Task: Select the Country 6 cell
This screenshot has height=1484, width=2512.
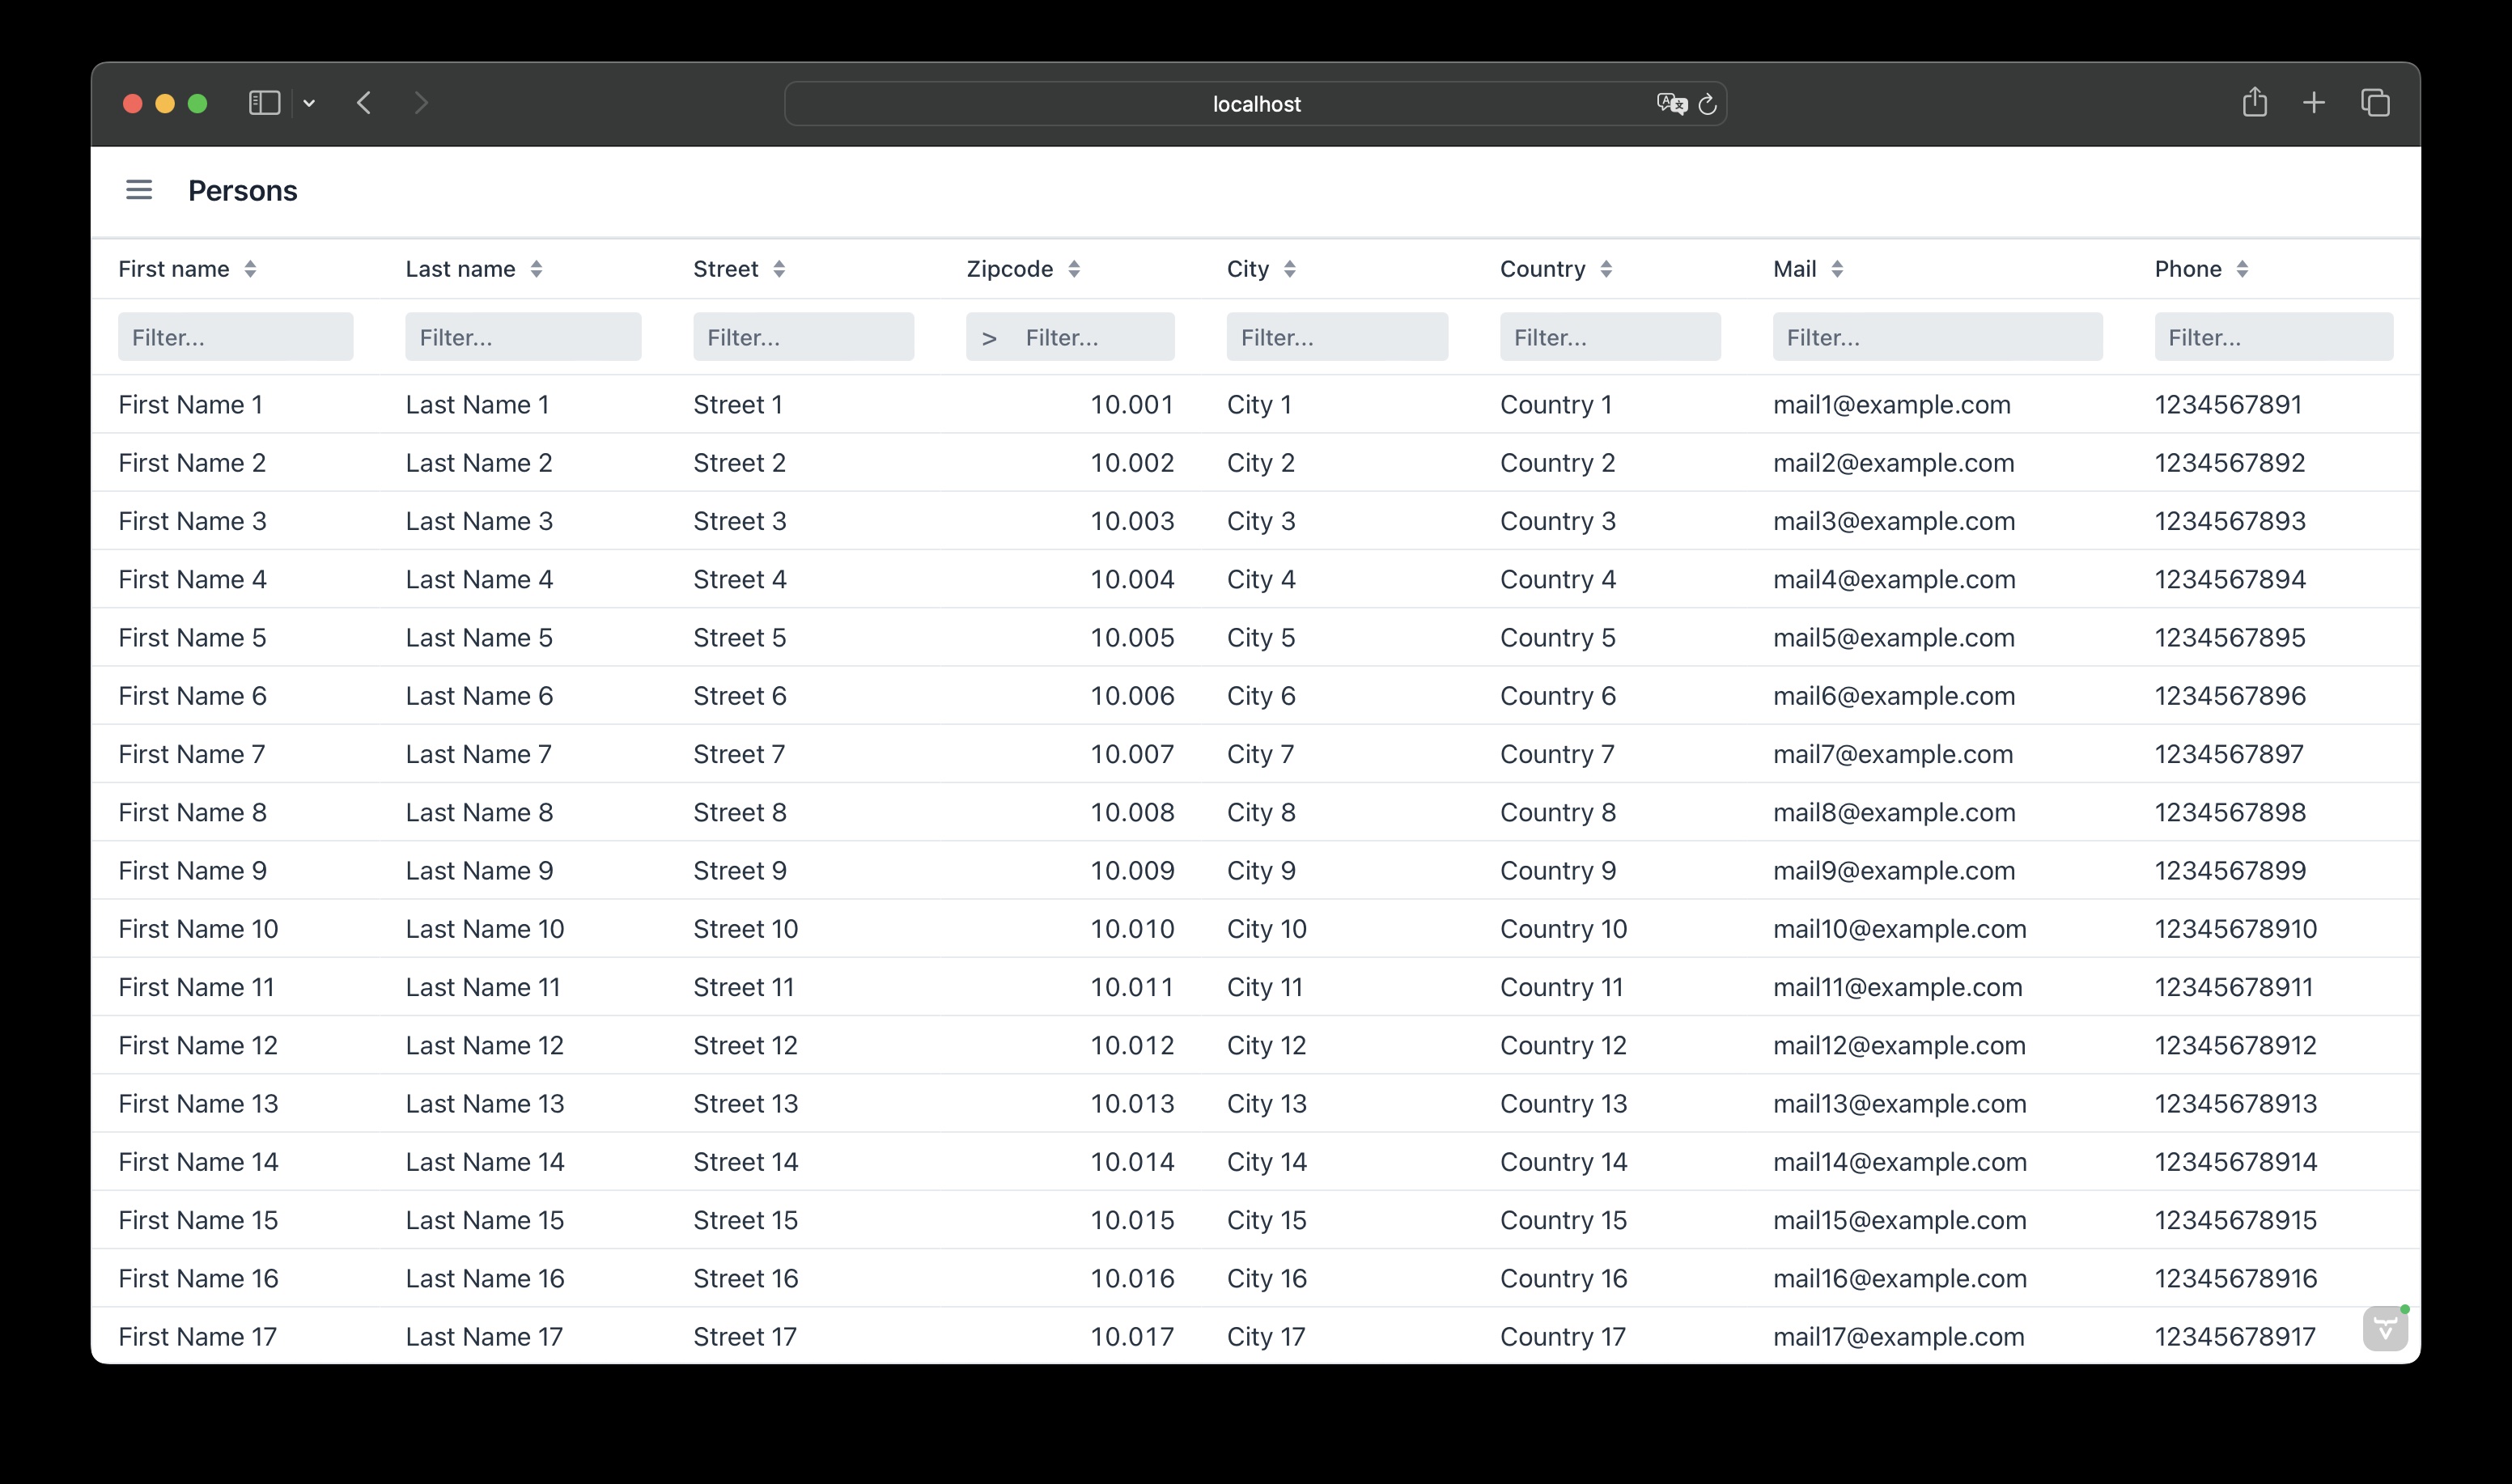Action: [x=1558, y=696]
